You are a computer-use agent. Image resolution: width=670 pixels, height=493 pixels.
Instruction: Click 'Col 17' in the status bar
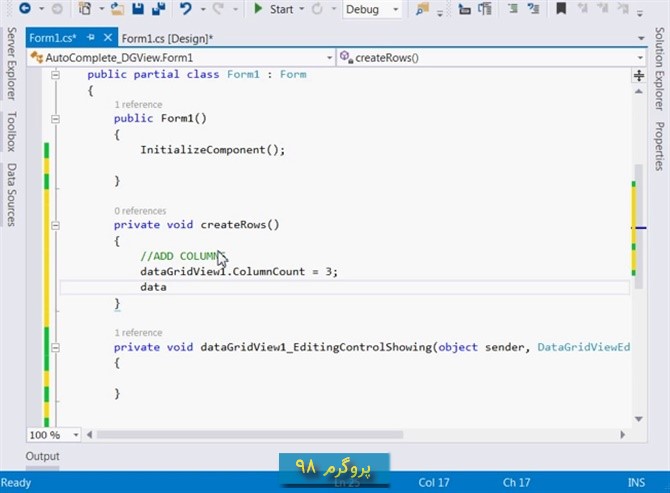(434, 483)
